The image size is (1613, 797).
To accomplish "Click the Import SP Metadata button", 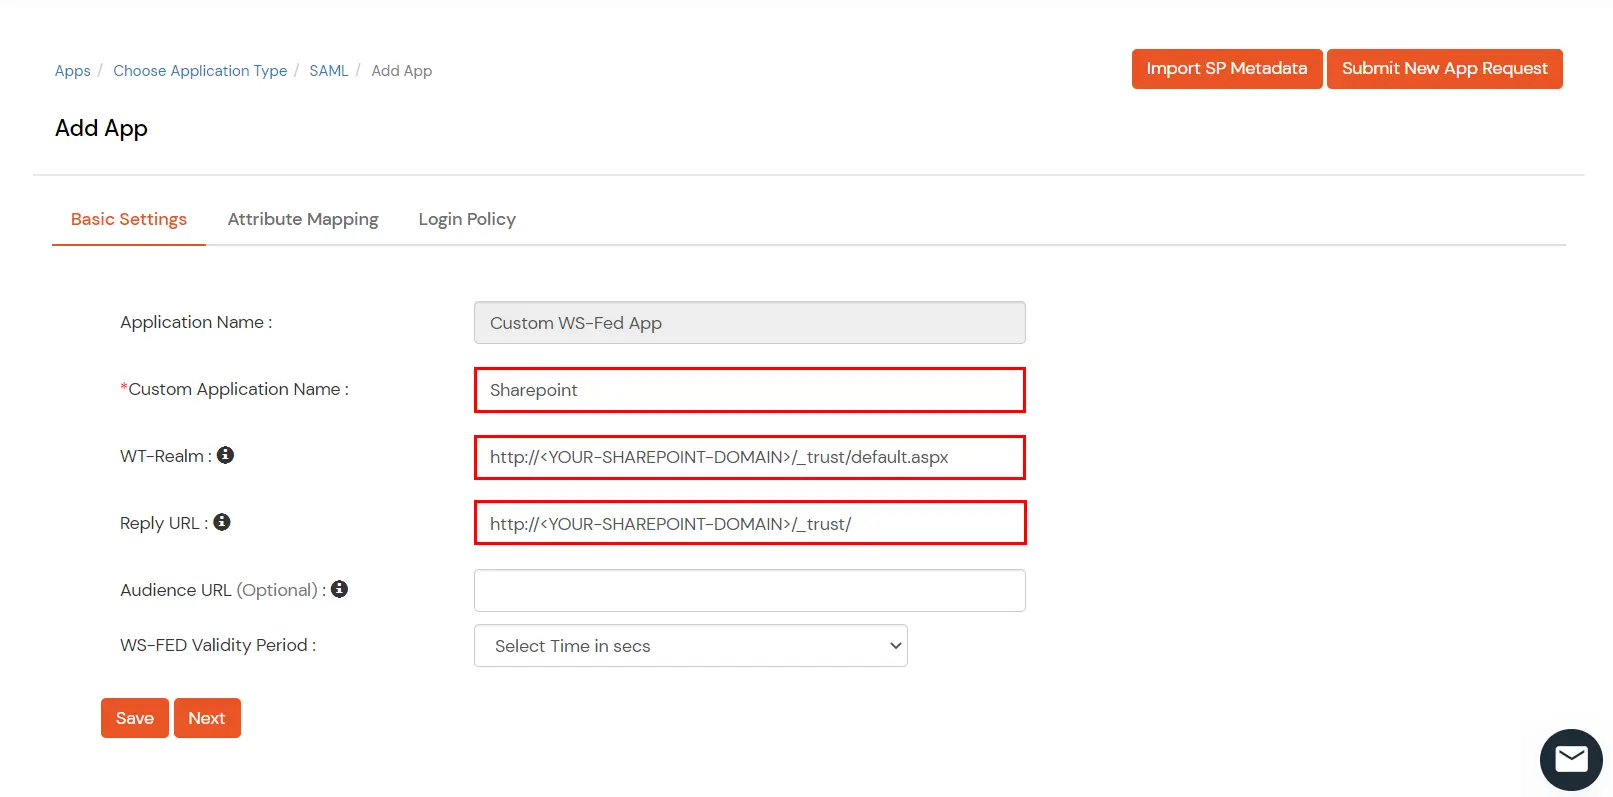I will coord(1227,69).
